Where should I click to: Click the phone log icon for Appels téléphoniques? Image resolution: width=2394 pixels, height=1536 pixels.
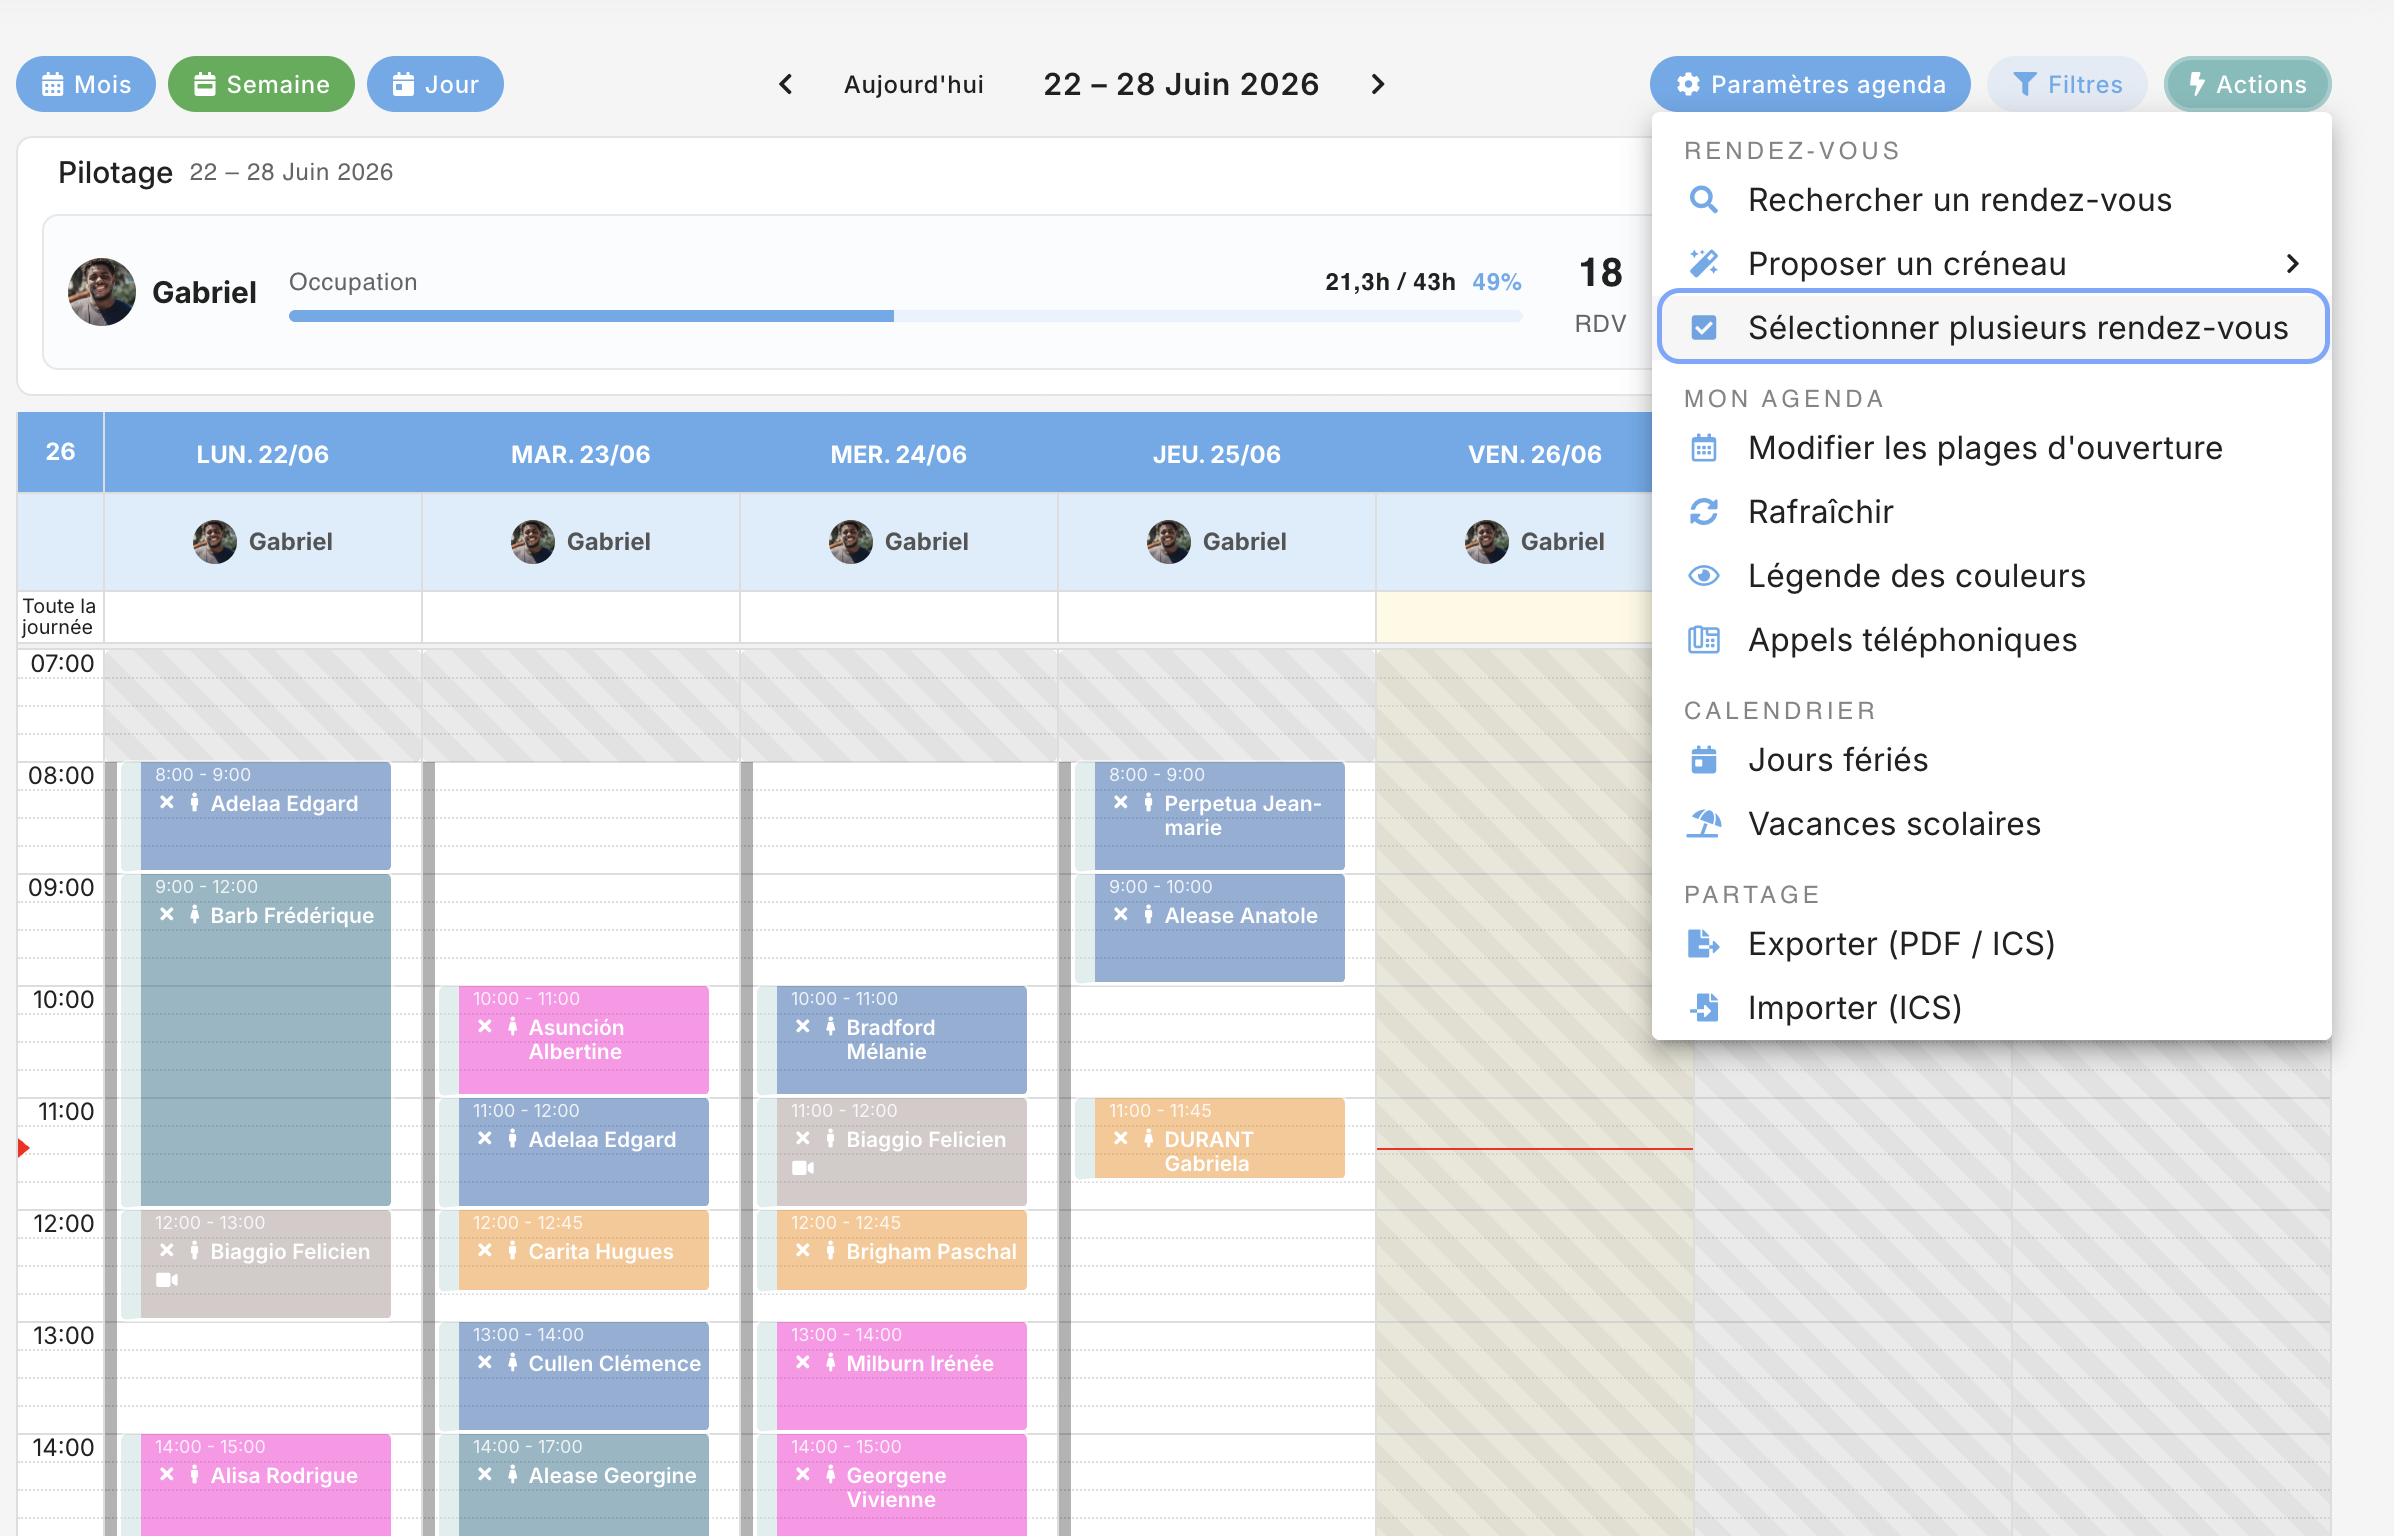[x=1703, y=640]
